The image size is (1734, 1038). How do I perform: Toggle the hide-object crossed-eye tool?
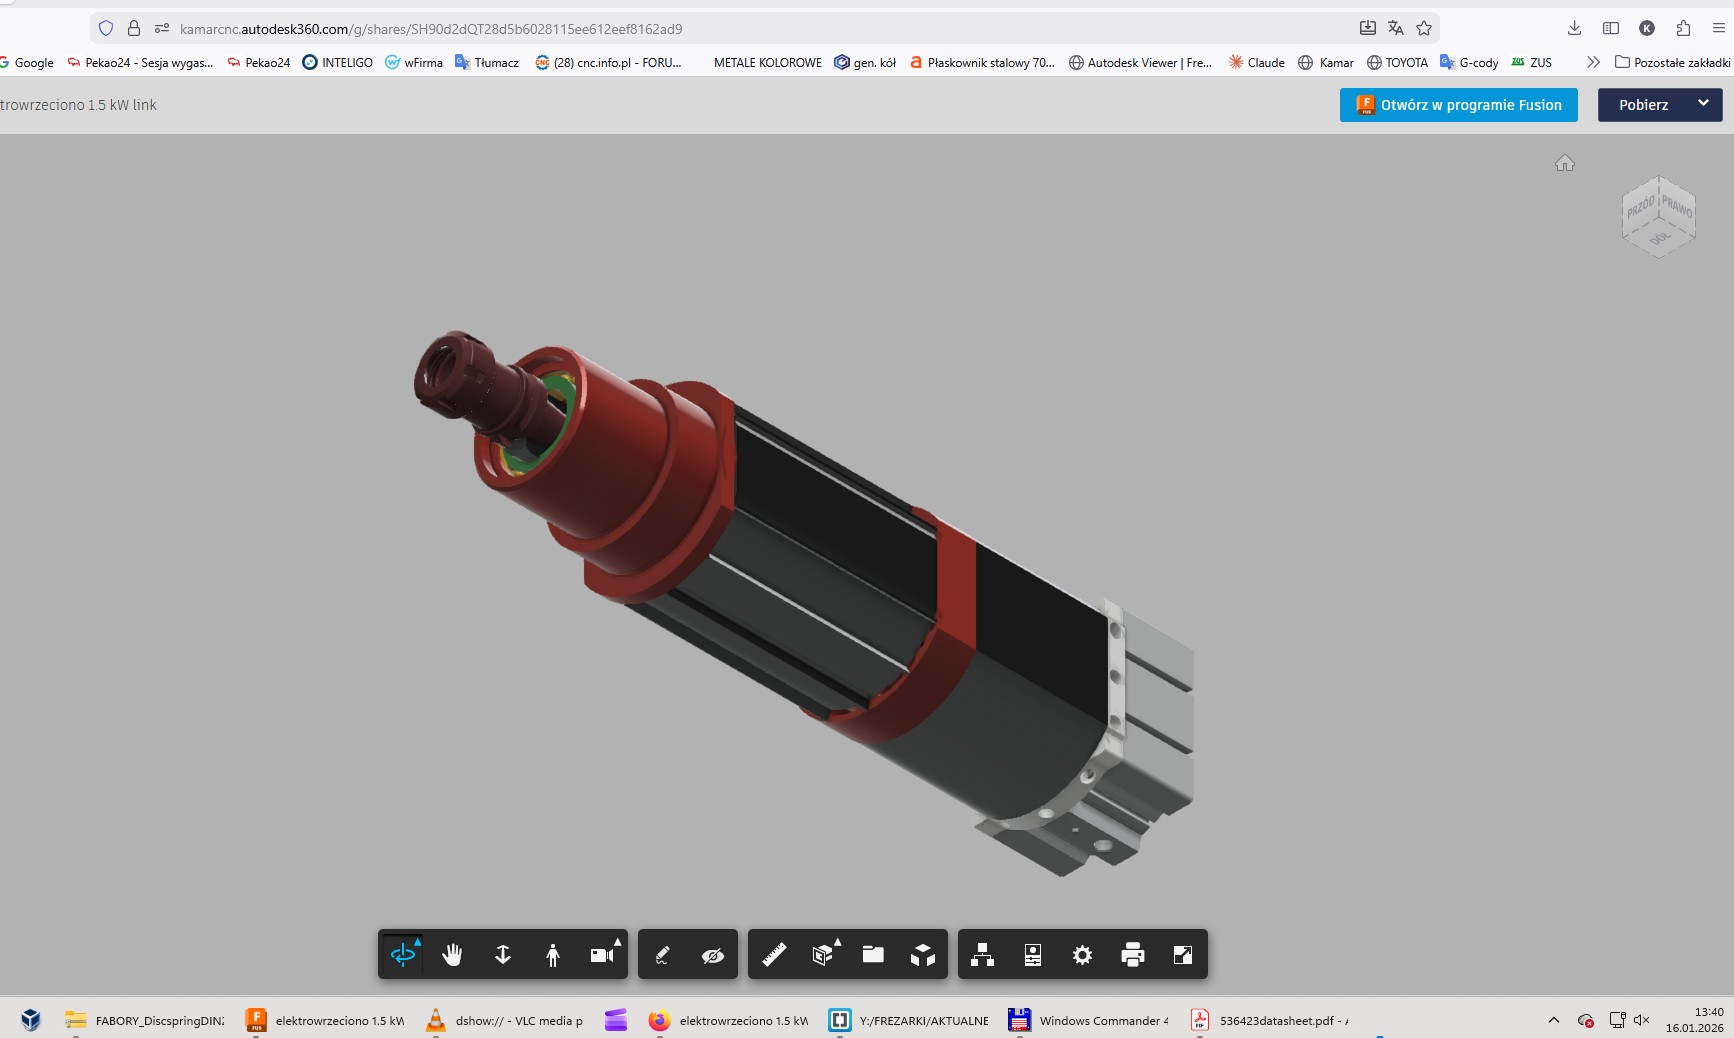[713, 955]
